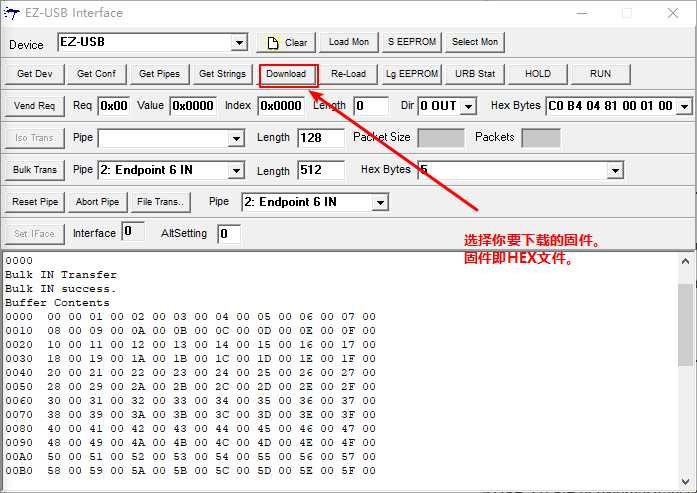The image size is (697, 493).
Task: Click the 'Buffer Contents' log line
Action: pyautogui.click(x=57, y=303)
